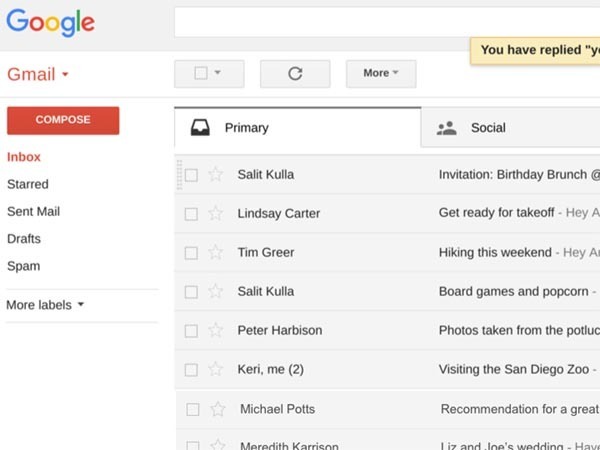Click the Social people icon
The image size is (600, 450).
pyautogui.click(x=447, y=128)
